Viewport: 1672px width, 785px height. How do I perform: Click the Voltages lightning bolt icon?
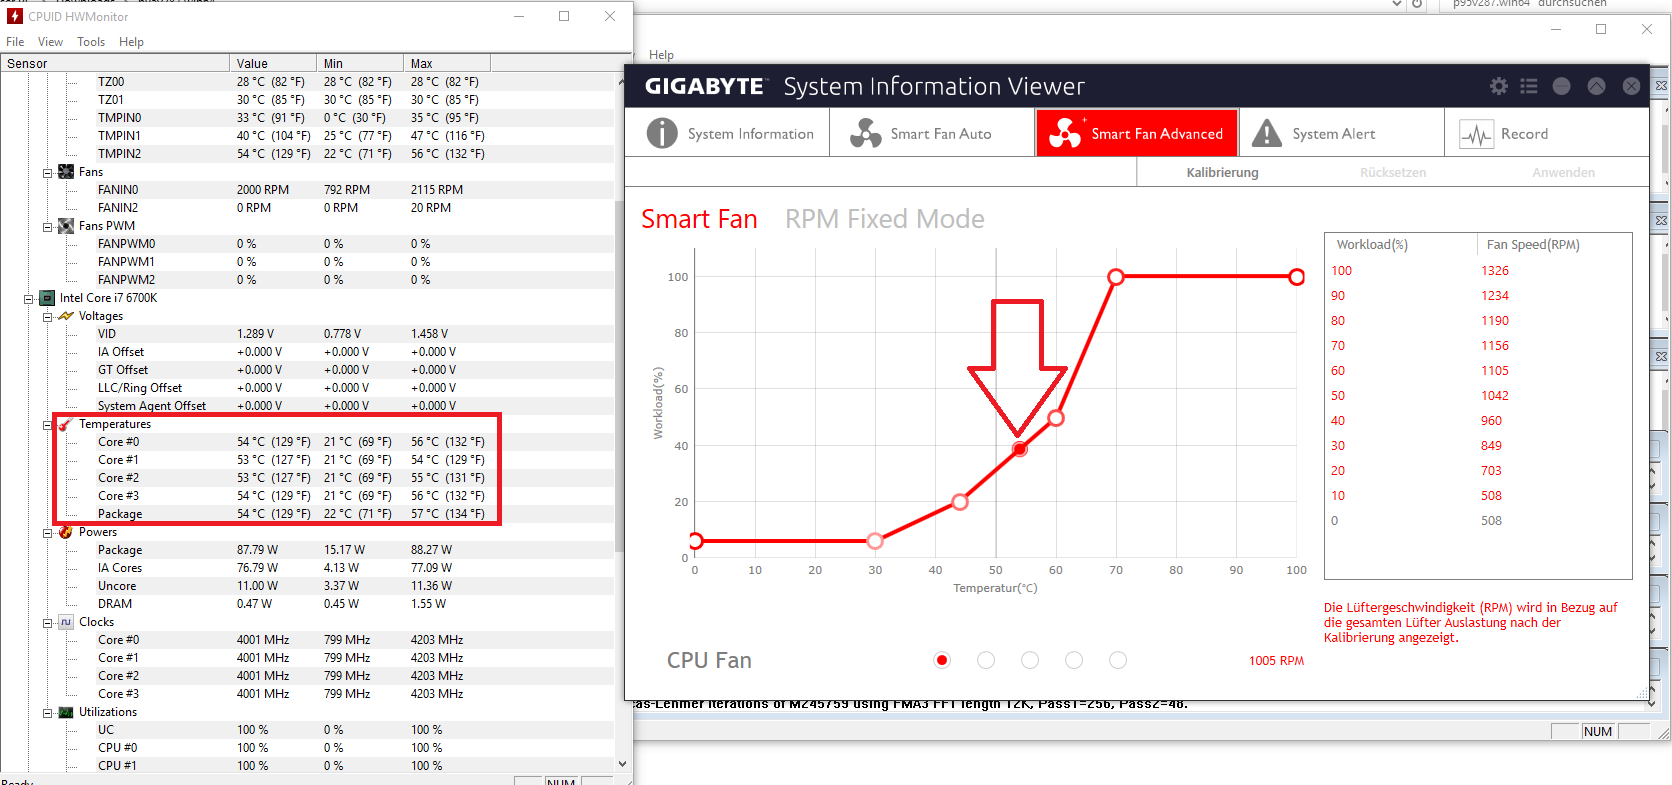point(66,316)
